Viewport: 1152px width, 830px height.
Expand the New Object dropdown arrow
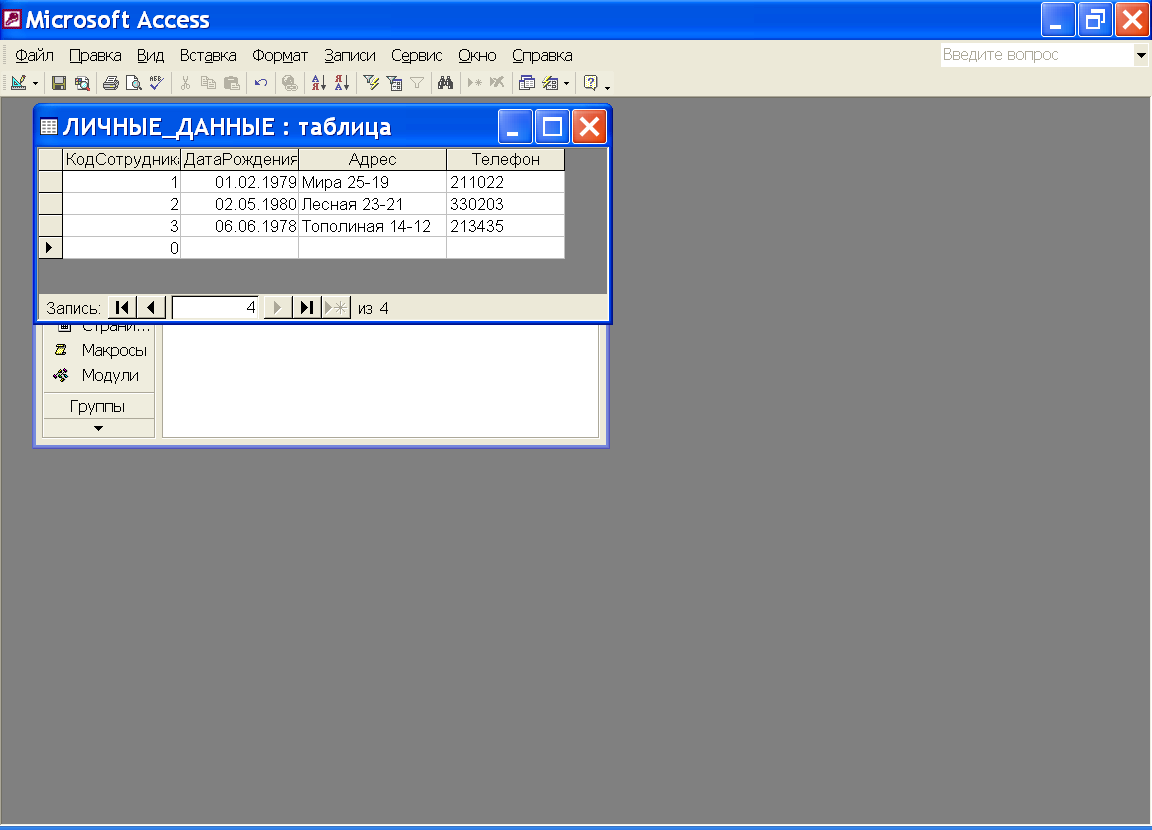[566, 84]
